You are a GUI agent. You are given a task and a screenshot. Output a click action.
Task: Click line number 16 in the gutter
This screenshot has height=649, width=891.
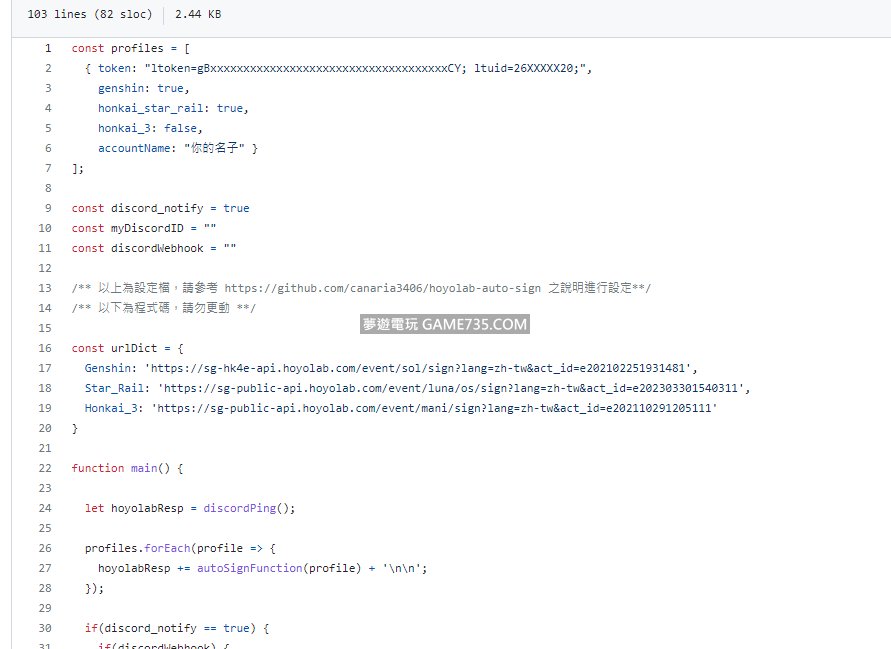point(44,348)
